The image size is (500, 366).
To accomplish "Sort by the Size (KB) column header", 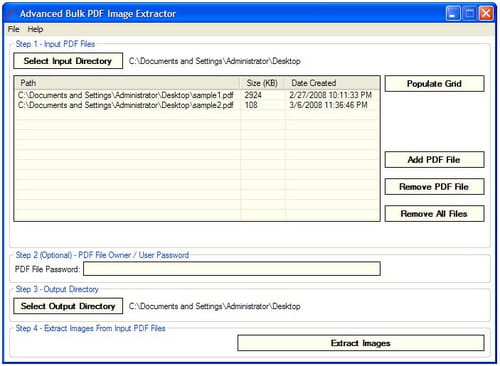I will (262, 83).
